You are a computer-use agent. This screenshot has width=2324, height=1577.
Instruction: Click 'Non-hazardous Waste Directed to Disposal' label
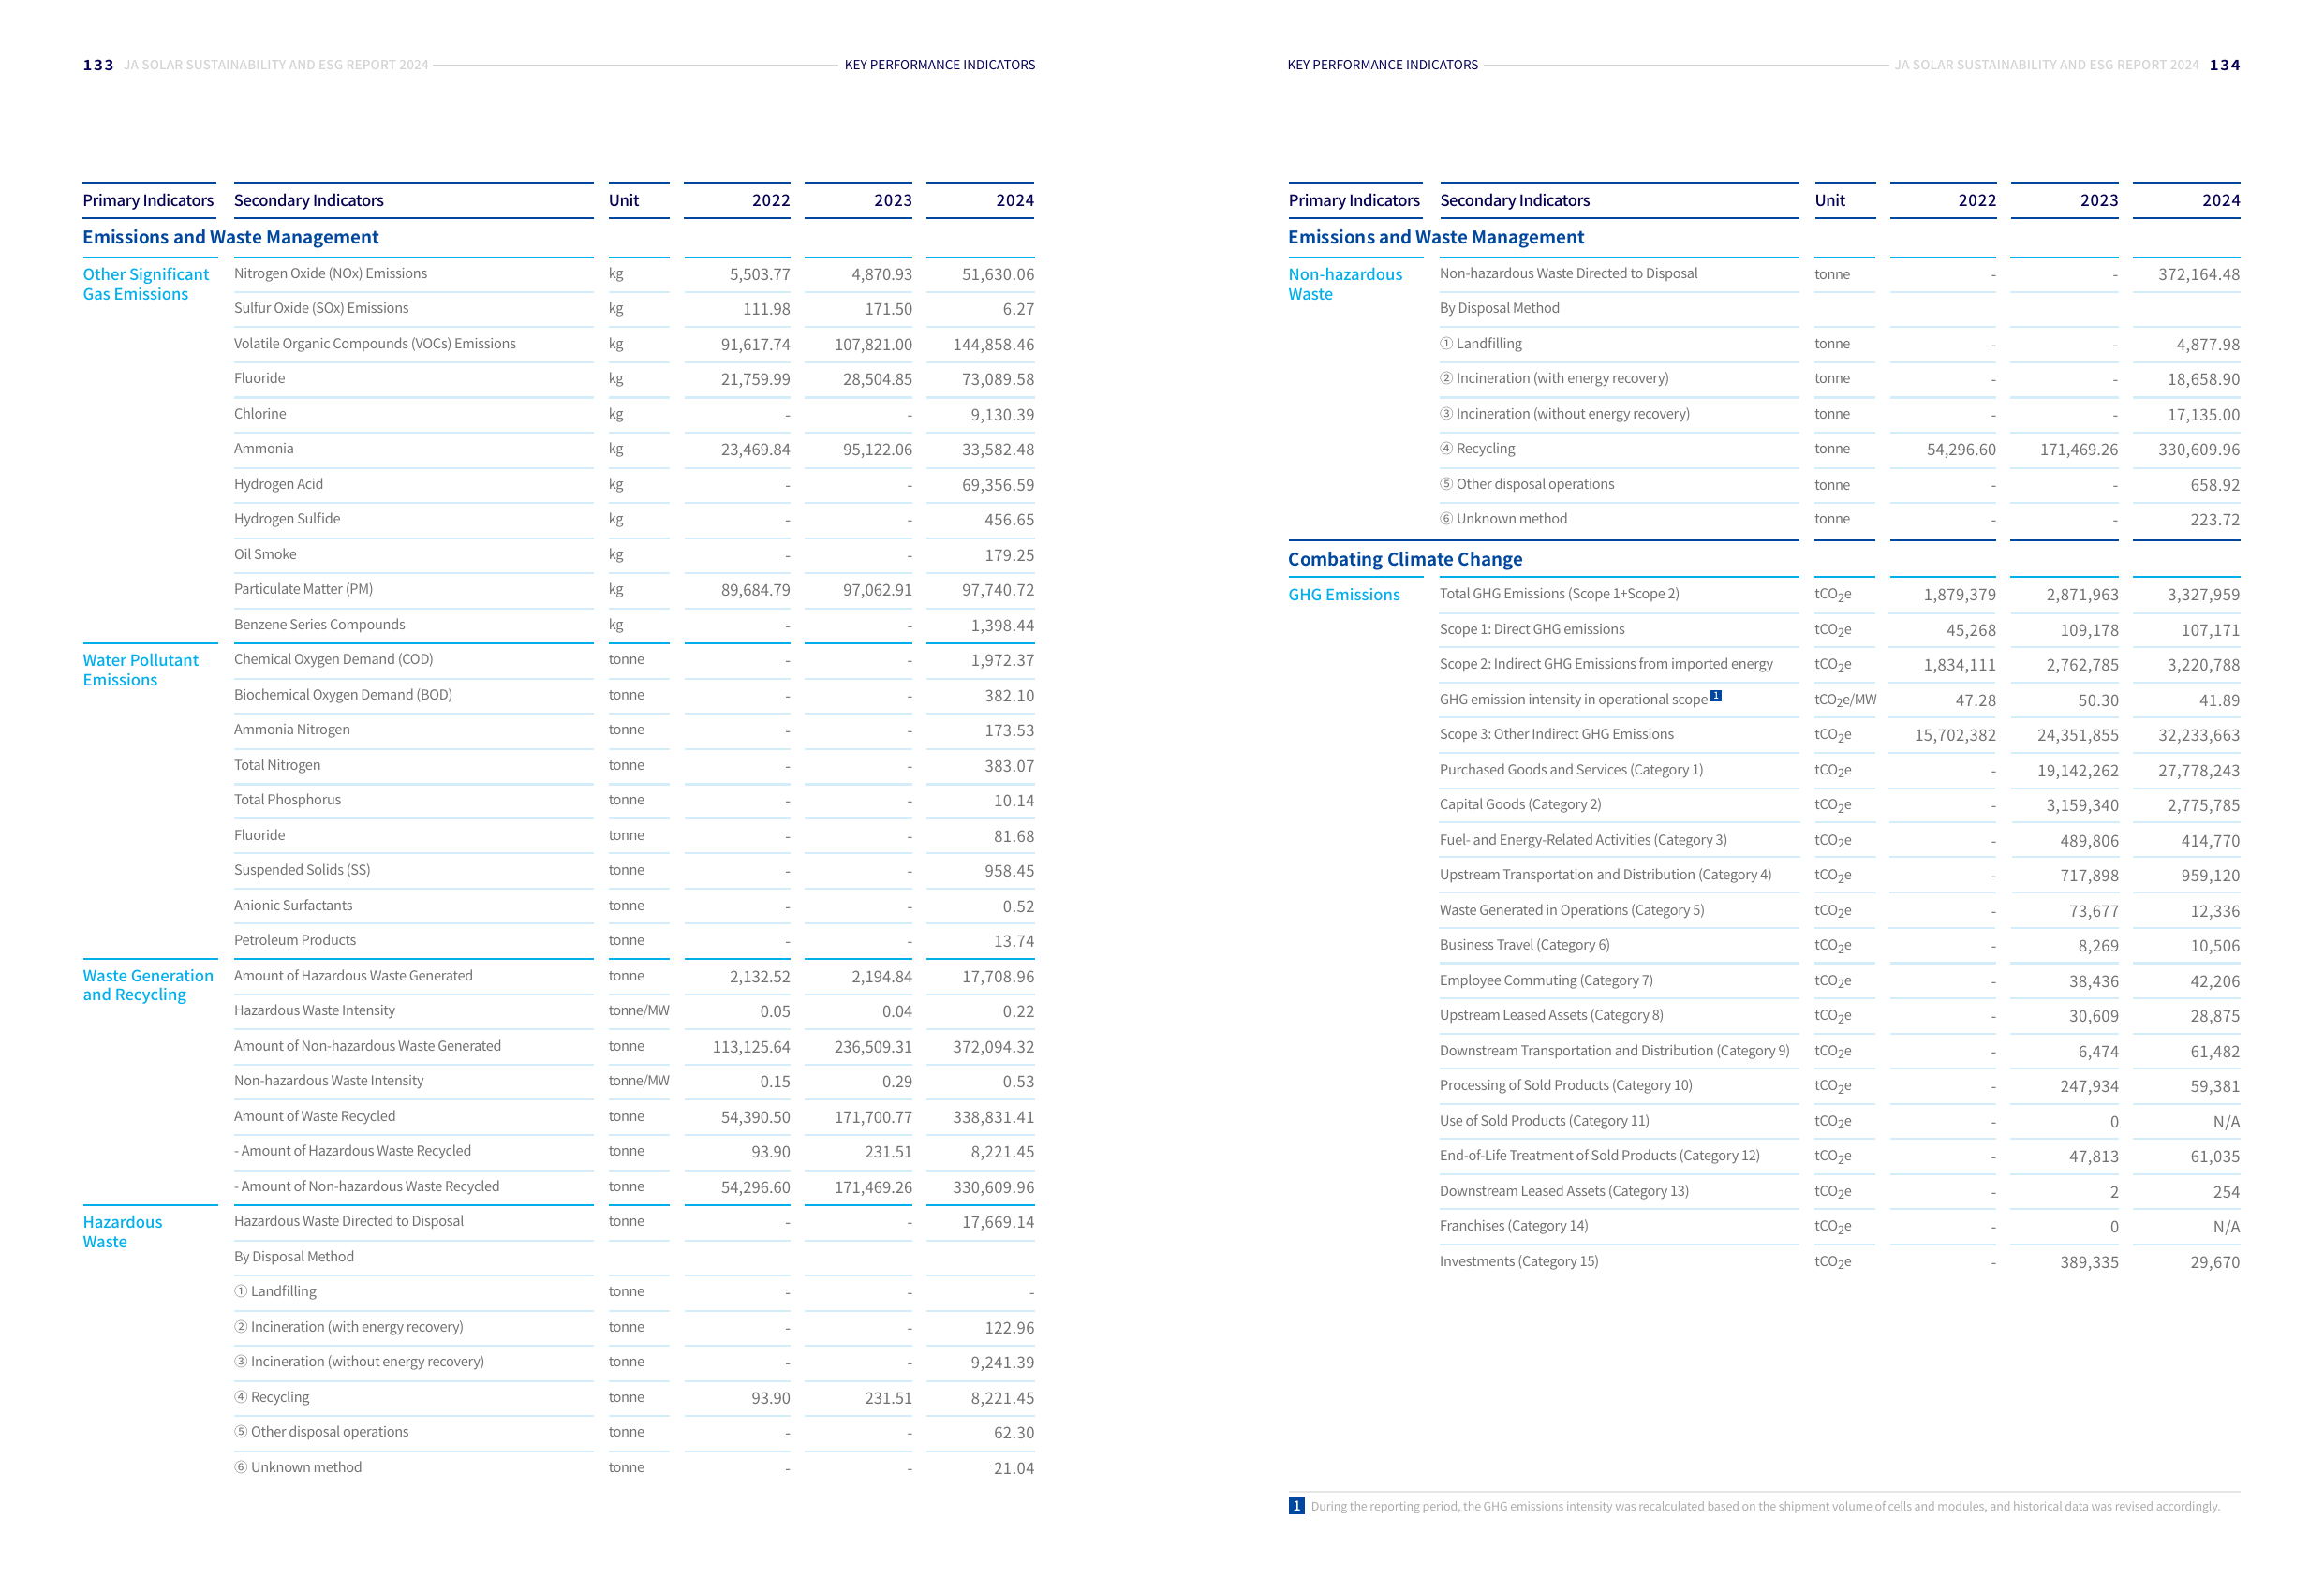pos(1568,273)
